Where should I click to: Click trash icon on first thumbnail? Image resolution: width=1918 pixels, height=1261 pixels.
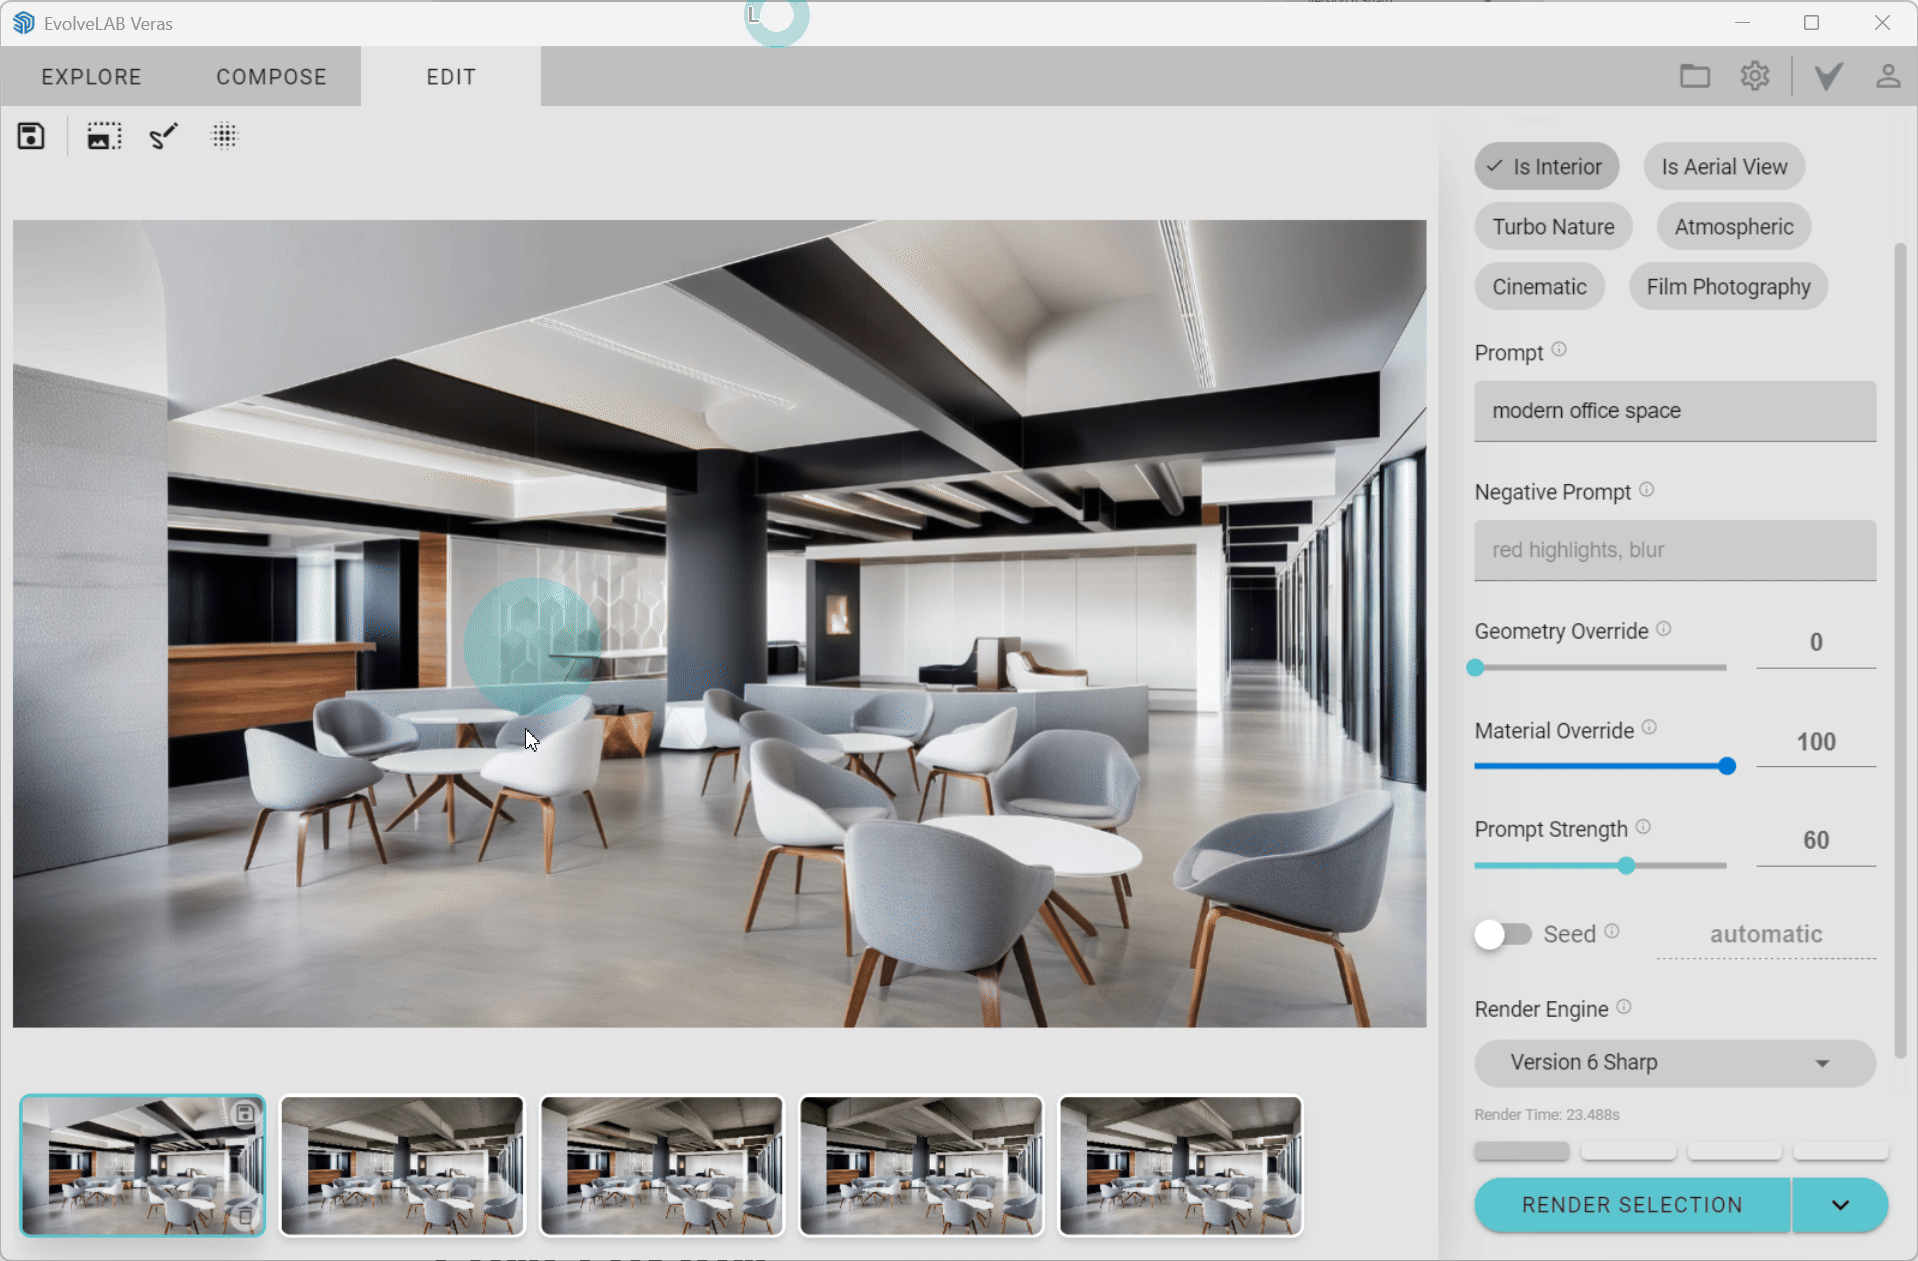pyautogui.click(x=245, y=1217)
